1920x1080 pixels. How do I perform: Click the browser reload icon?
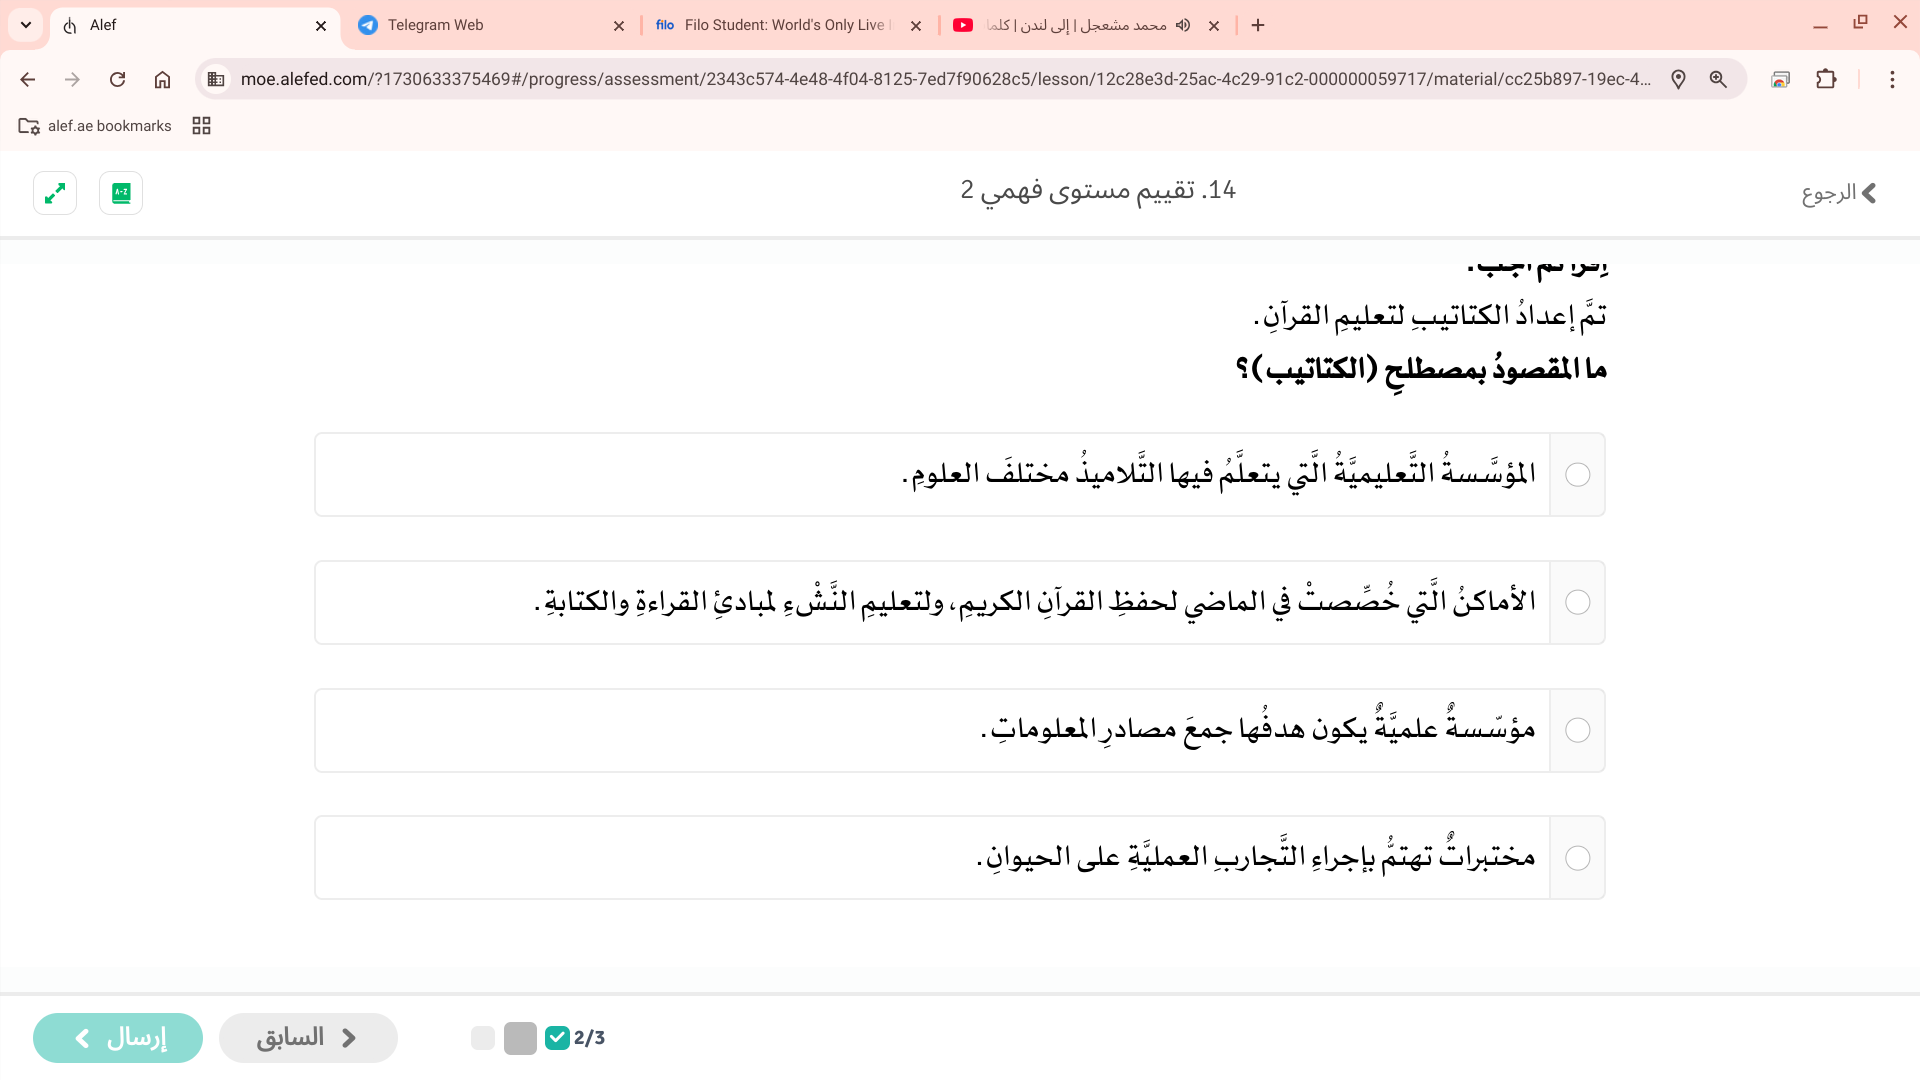click(x=117, y=79)
